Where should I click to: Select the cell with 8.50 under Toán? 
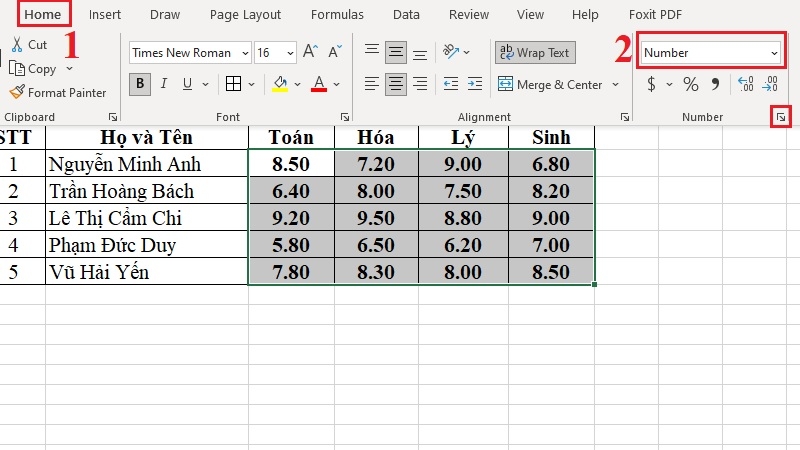(291, 164)
